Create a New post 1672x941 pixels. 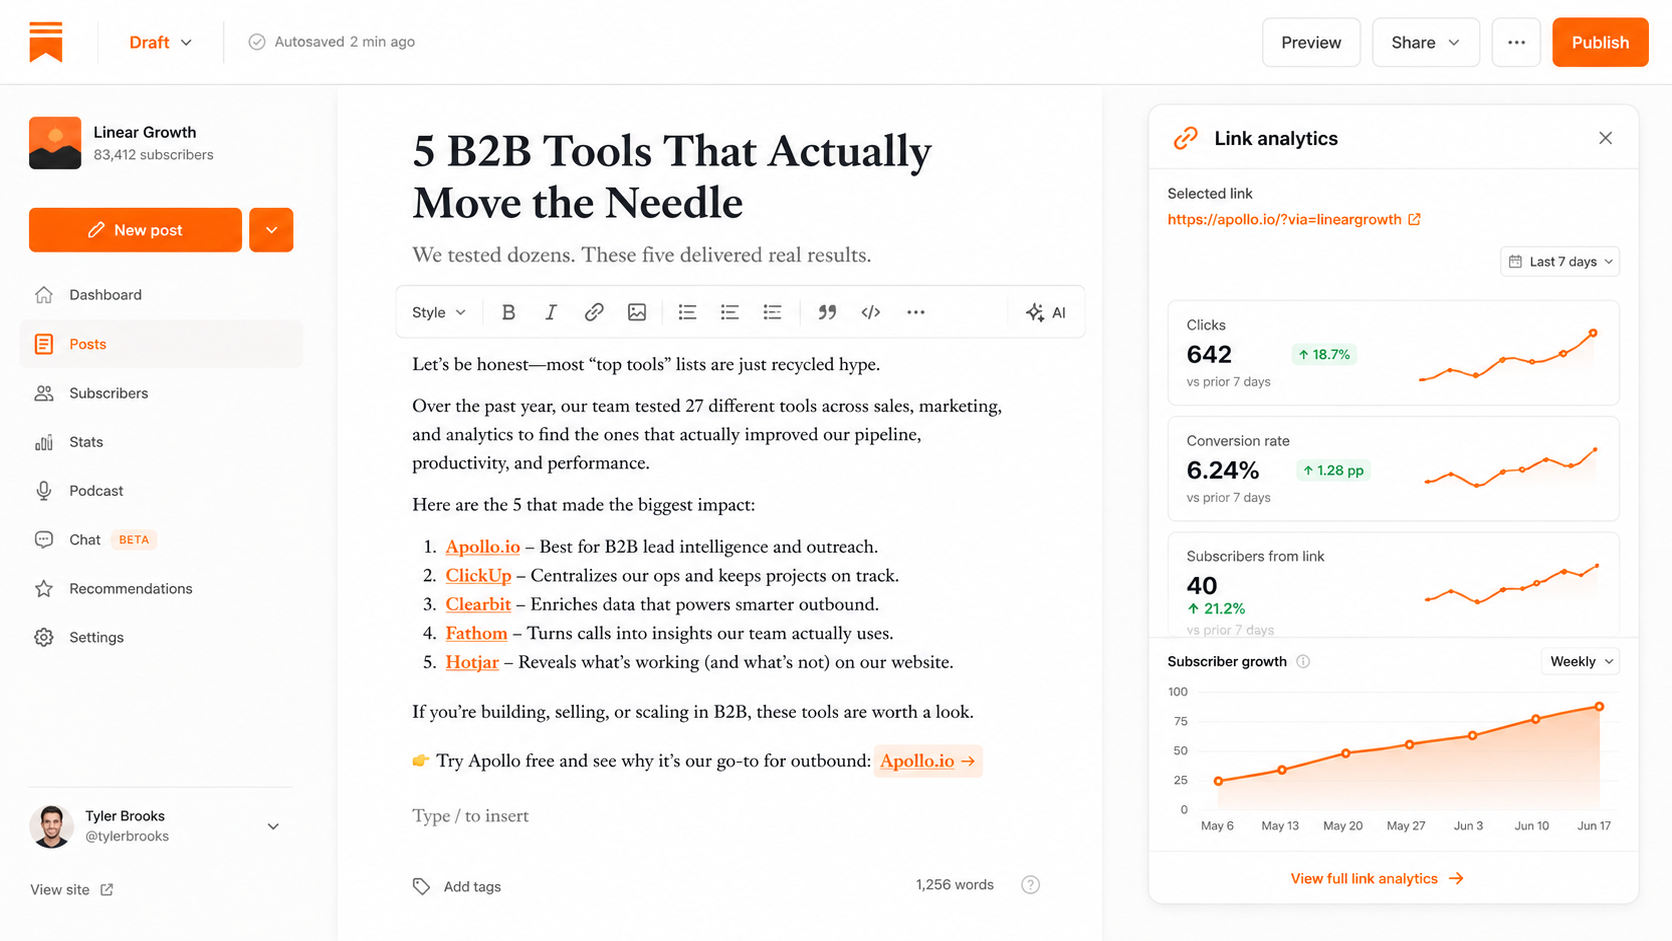[x=135, y=230]
